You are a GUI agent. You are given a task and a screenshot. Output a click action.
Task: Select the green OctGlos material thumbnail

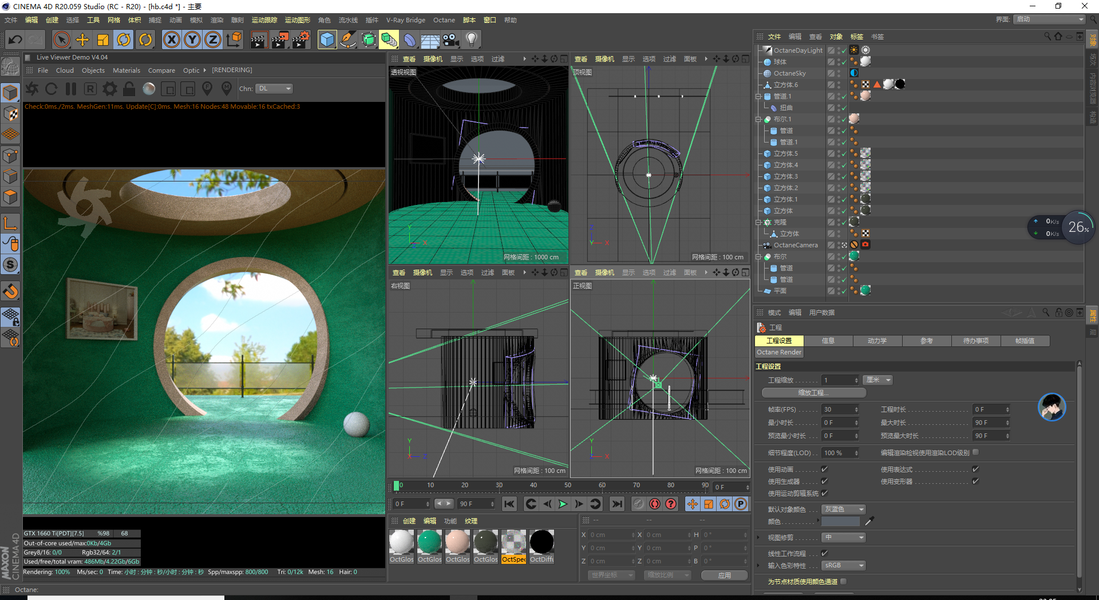(430, 546)
